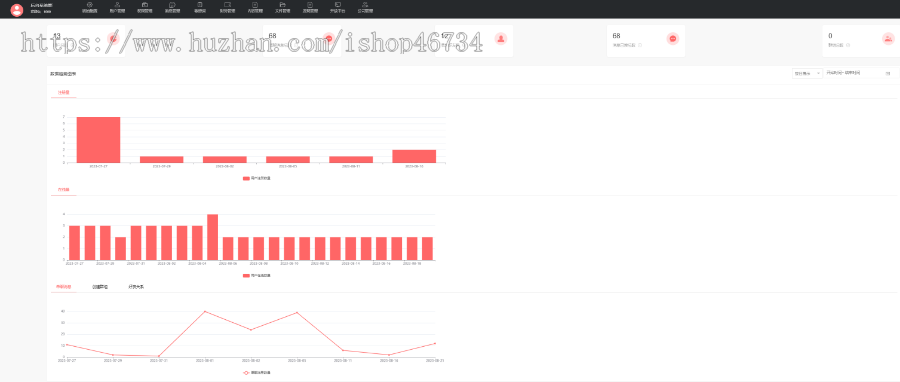This screenshot has width=900, height=382.
Task: Open the 文件管理 navigation item with folder icon
Action: click(282, 7)
